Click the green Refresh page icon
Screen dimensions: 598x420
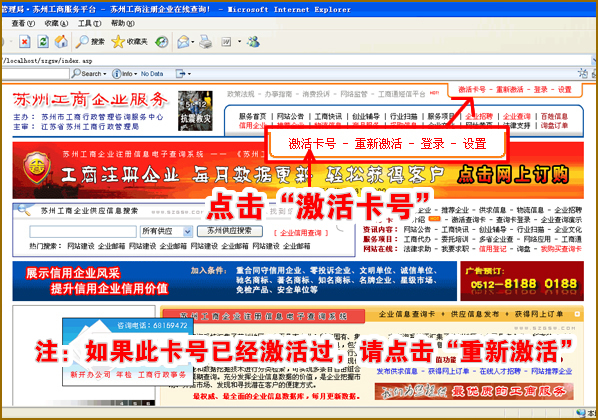click(43, 42)
